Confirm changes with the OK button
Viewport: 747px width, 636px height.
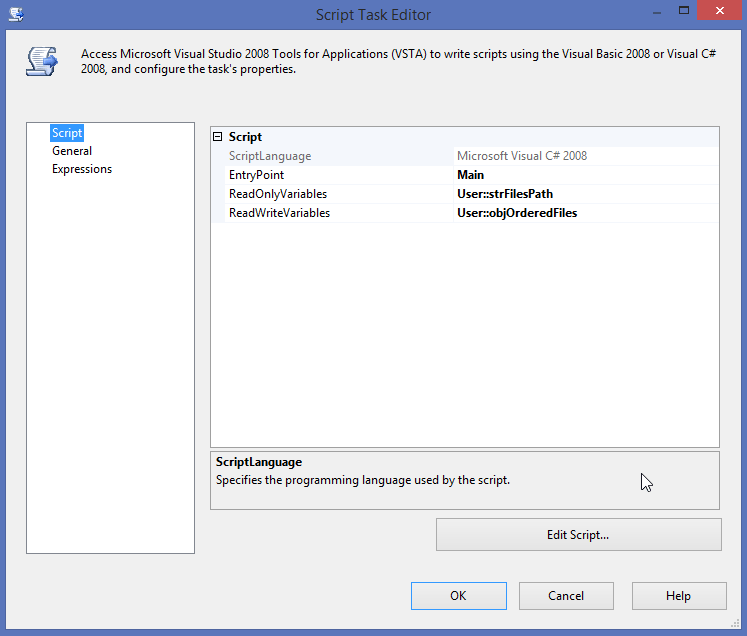(x=458, y=596)
